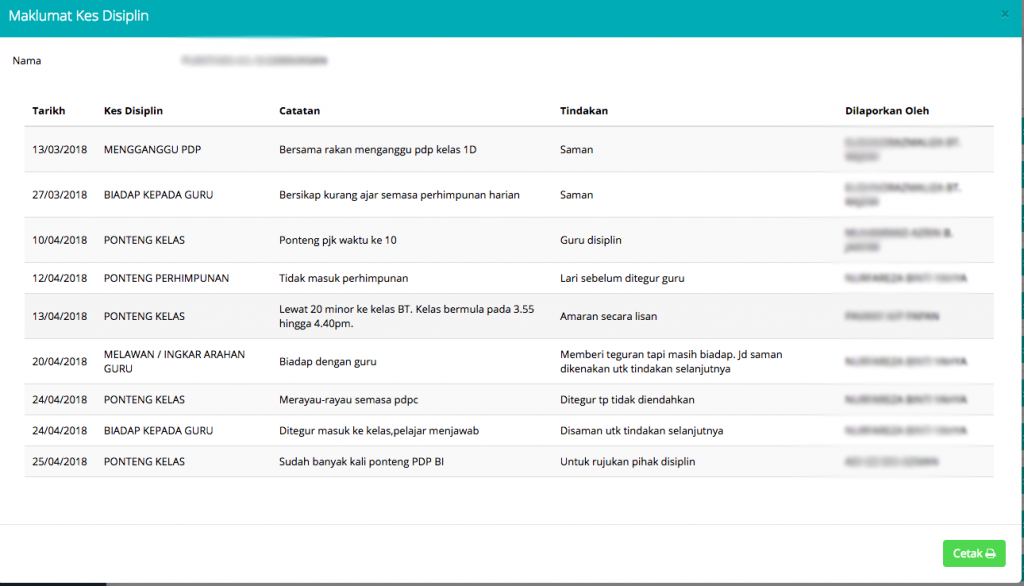Click the 'Ponteng pjk waktu ke 10' note
Viewport: 1024px width, 586px height.
tap(340, 241)
